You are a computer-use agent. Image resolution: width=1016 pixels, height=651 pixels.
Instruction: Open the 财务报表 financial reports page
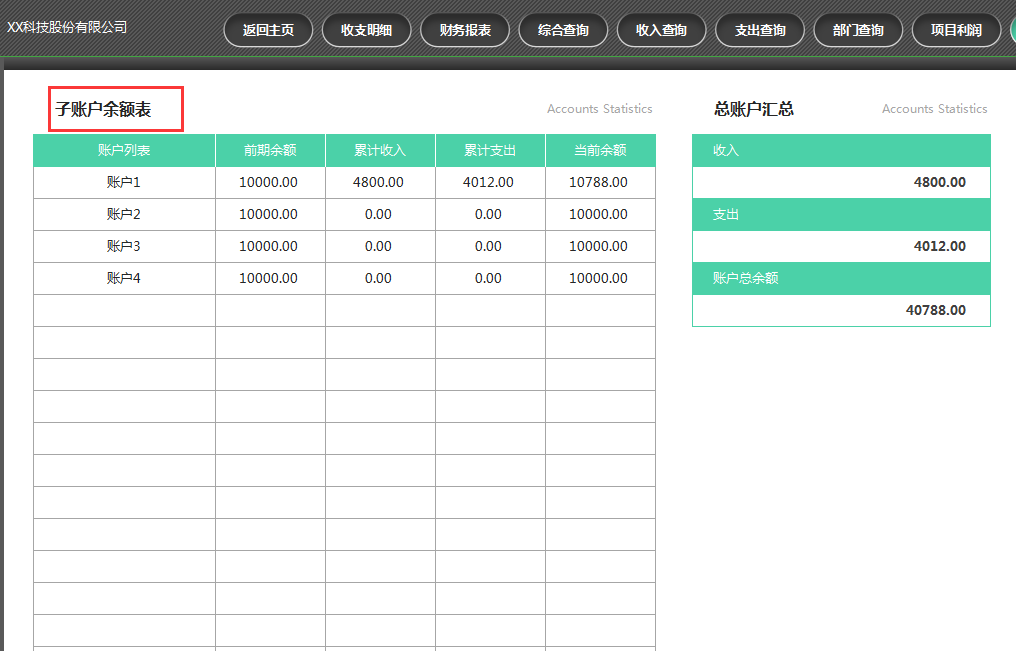pyautogui.click(x=465, y=29)
